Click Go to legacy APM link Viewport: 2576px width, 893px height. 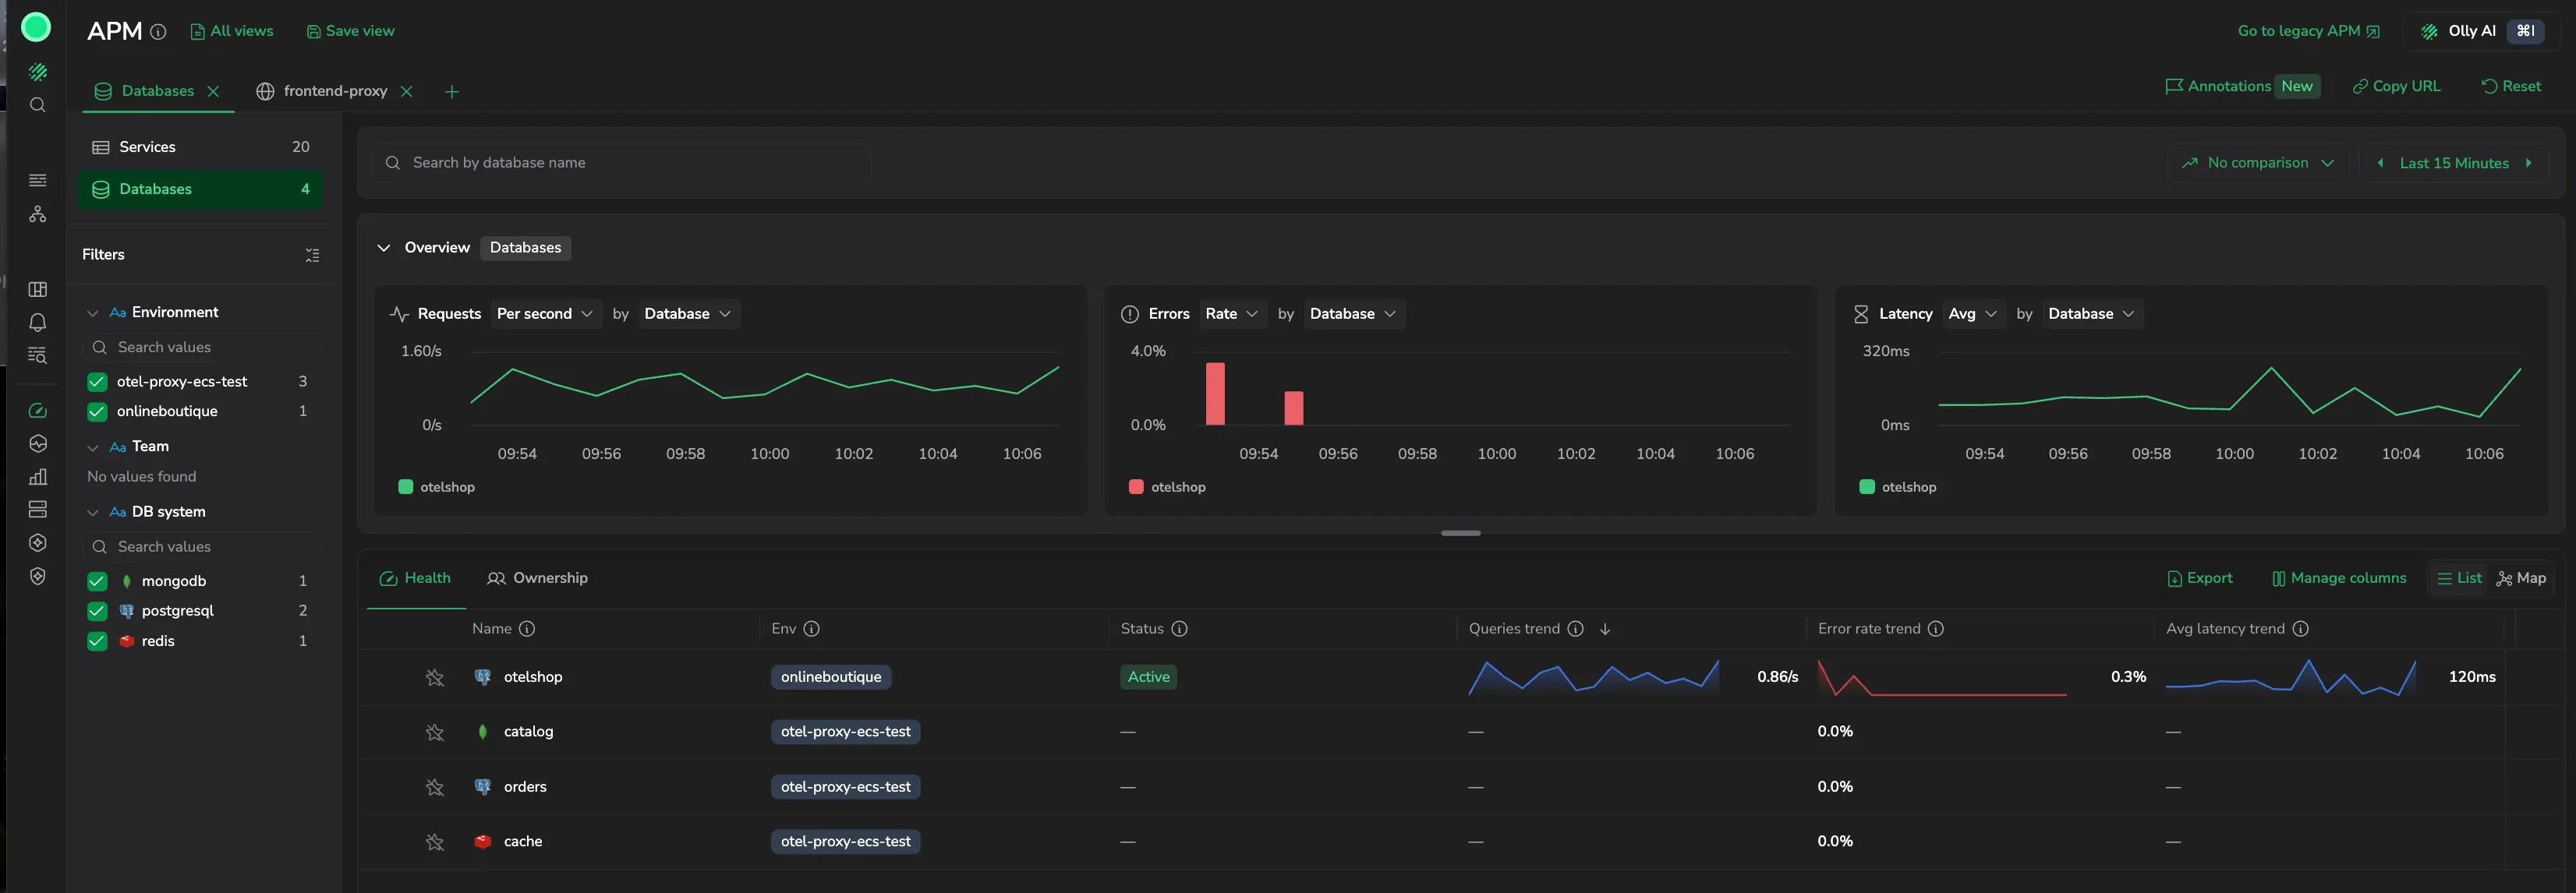tap(2308, 31)
